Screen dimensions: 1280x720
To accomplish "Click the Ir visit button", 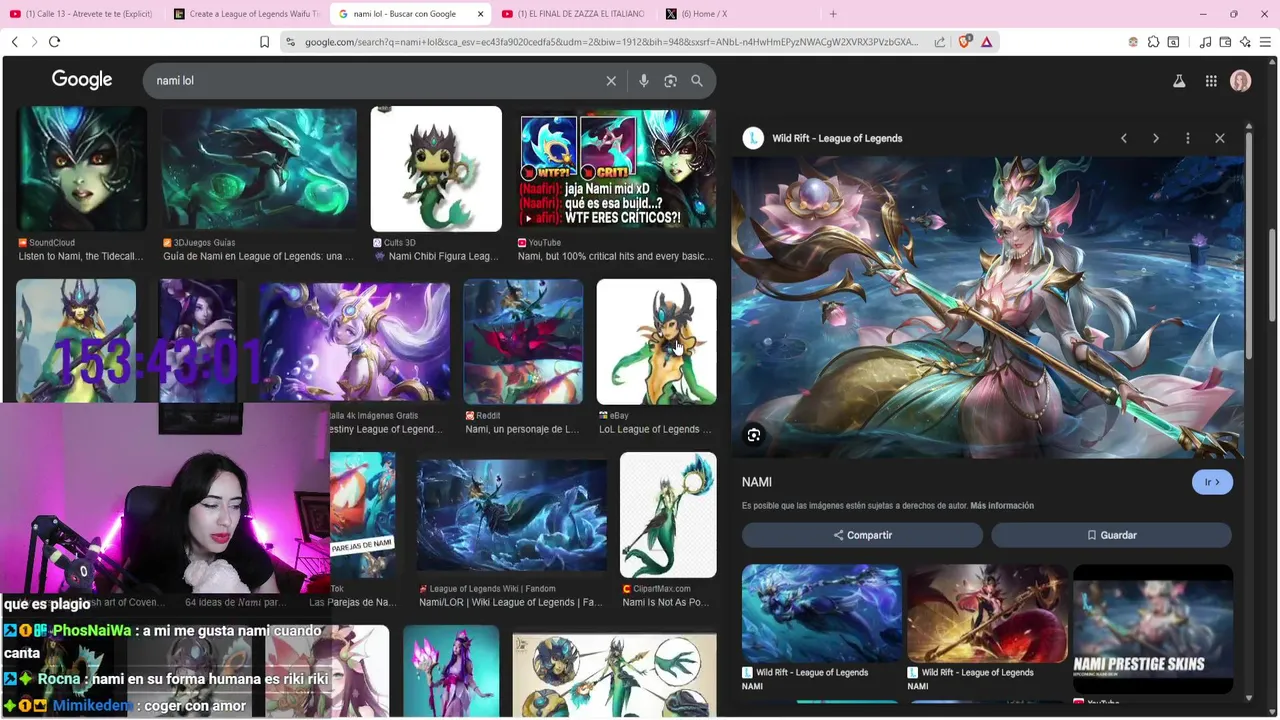I will point(1212,482).
